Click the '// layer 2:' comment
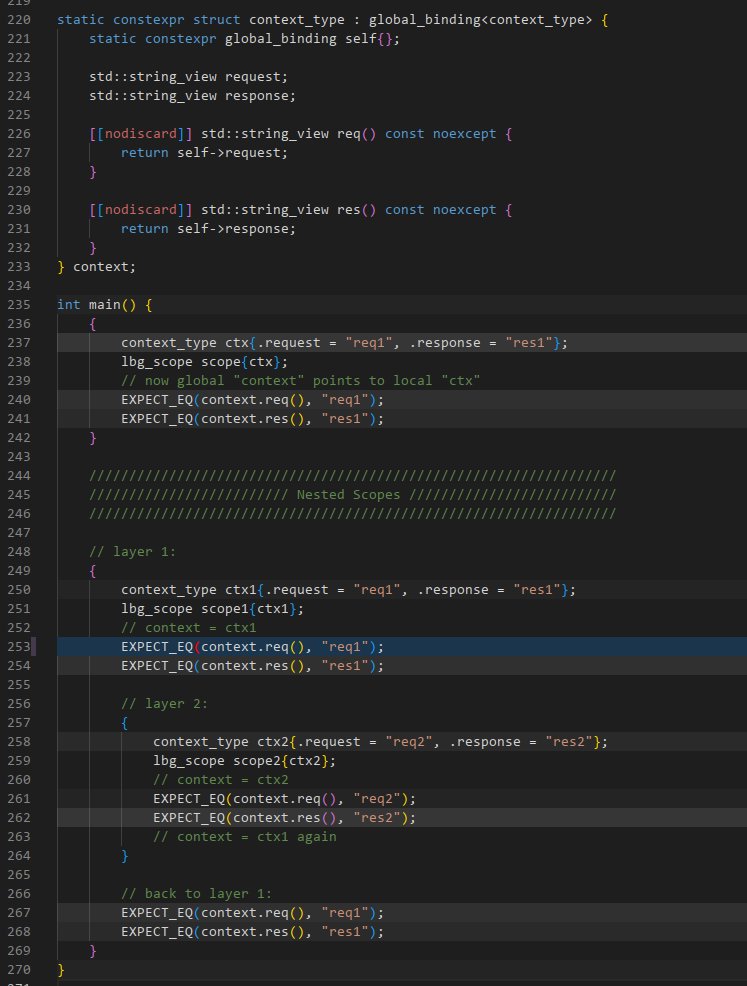747x986 pixels. pos(164,704)
